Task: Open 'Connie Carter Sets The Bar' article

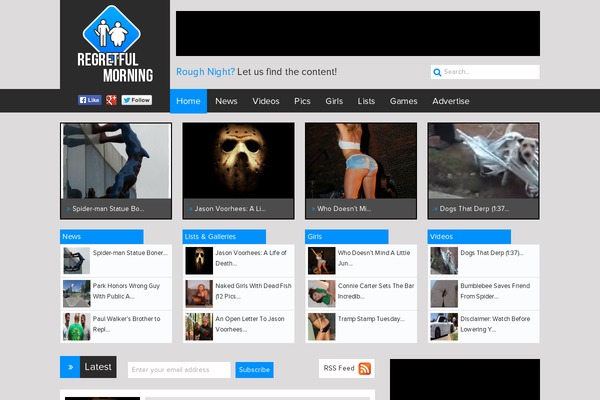Action: [x=376, y=291]
